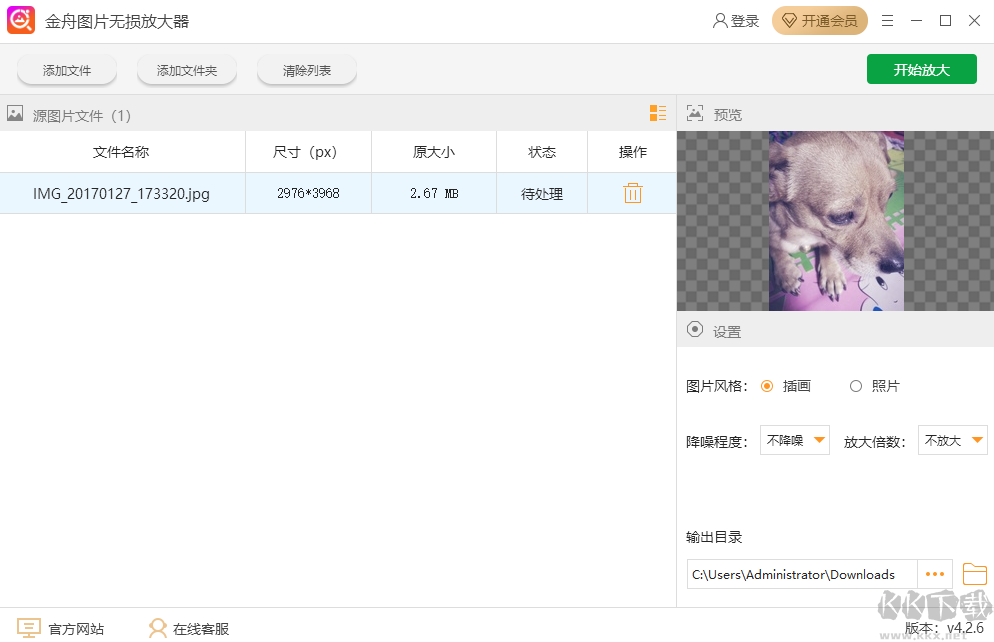Screen dimensions: 994x642
Task: Open the 放大倍数 dropdown
Action: [952, 439]
